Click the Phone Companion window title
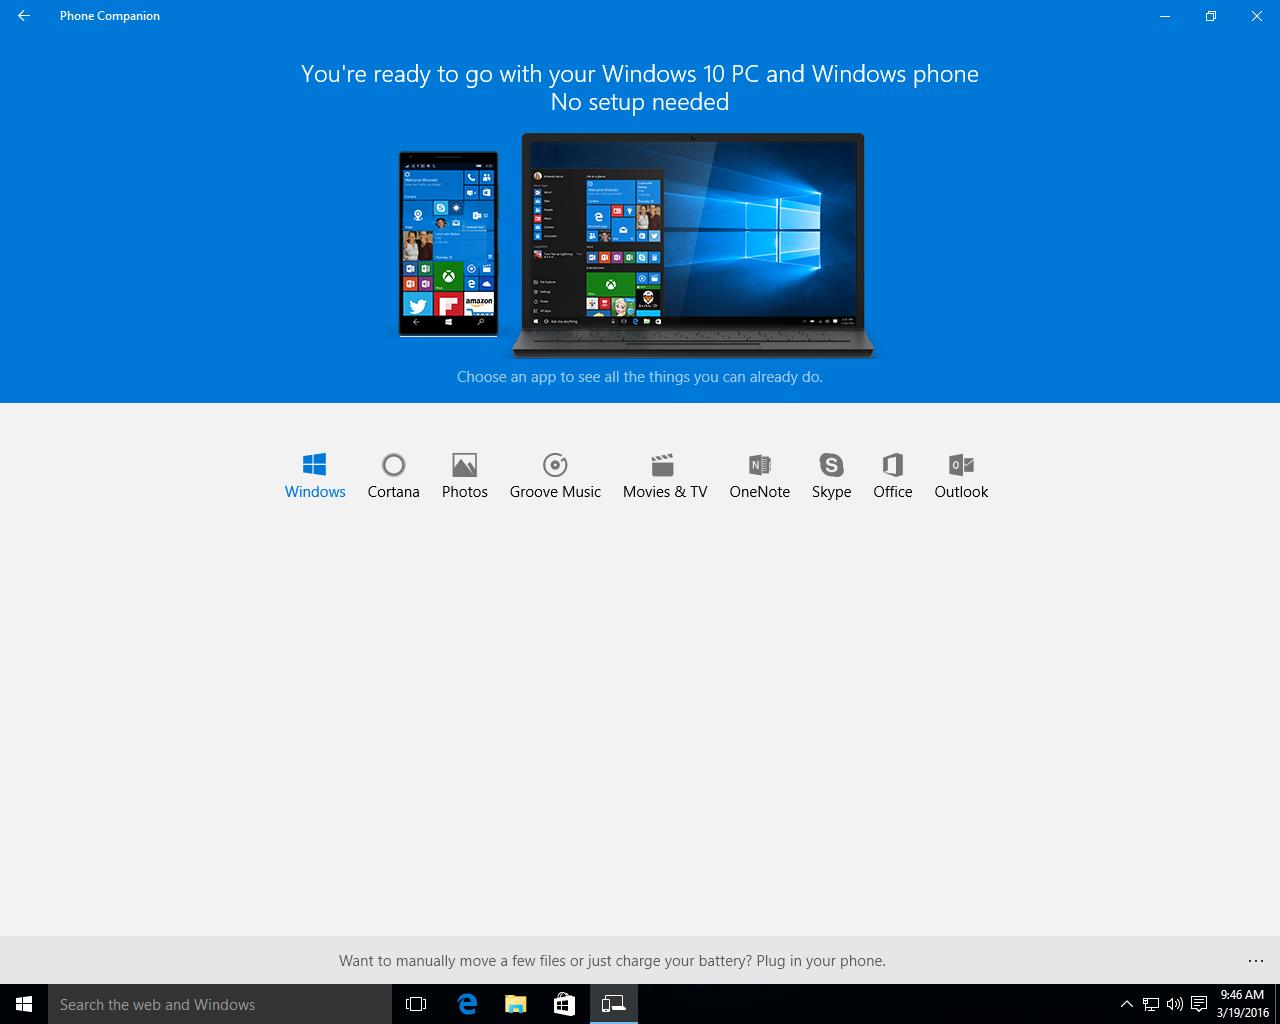Image resolution: width=1280 pixels, height=1024 pixels. (x=110, y=16)
